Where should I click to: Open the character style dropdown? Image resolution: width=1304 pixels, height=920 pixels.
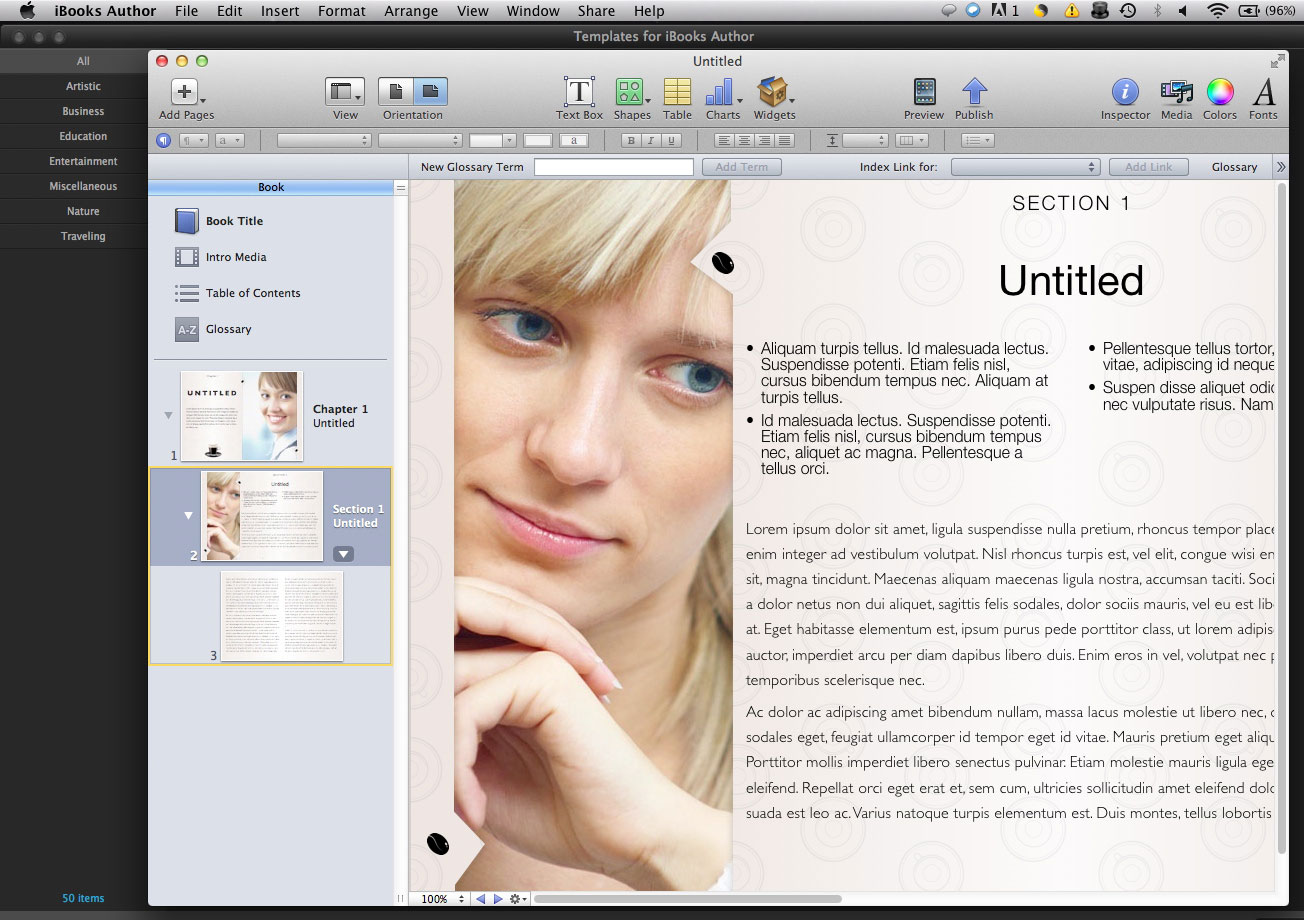(x=230, y=141)
